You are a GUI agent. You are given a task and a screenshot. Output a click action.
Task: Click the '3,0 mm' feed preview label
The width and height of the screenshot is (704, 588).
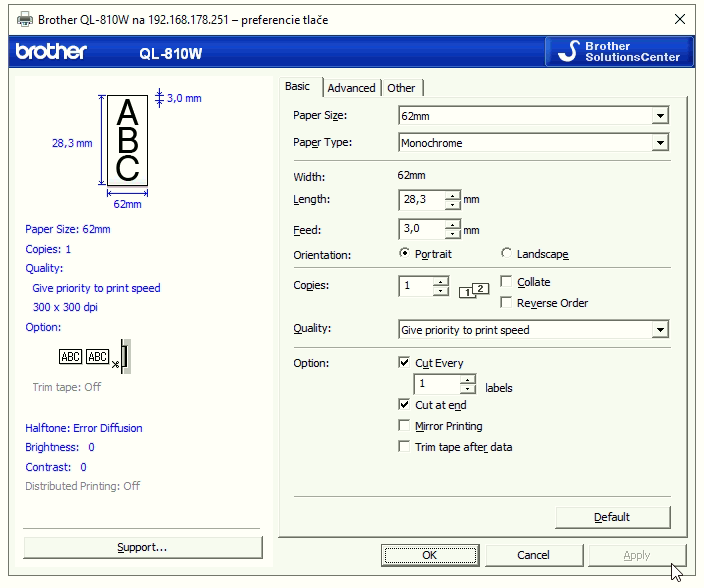click(x=184, y=98)
